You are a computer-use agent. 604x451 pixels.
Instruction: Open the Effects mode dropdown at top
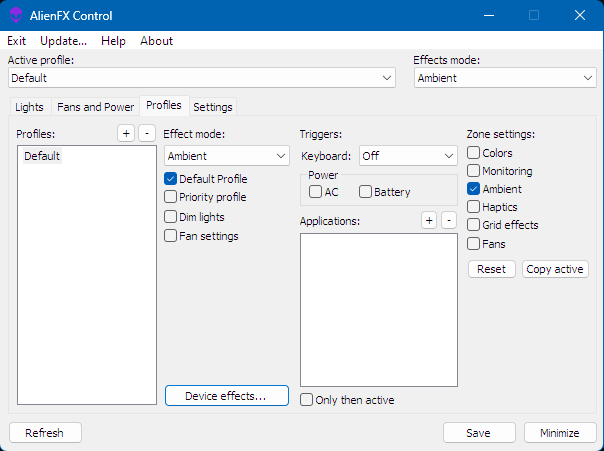(505, 78)
